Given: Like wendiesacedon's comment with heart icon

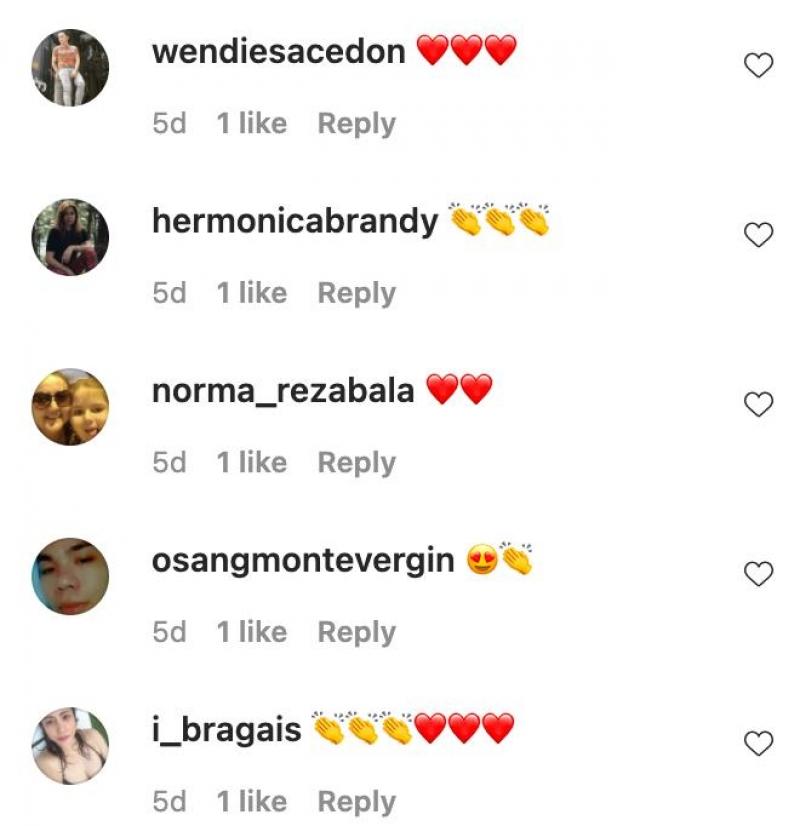Looking at the screenshot, I should click(x=758, y=65).
